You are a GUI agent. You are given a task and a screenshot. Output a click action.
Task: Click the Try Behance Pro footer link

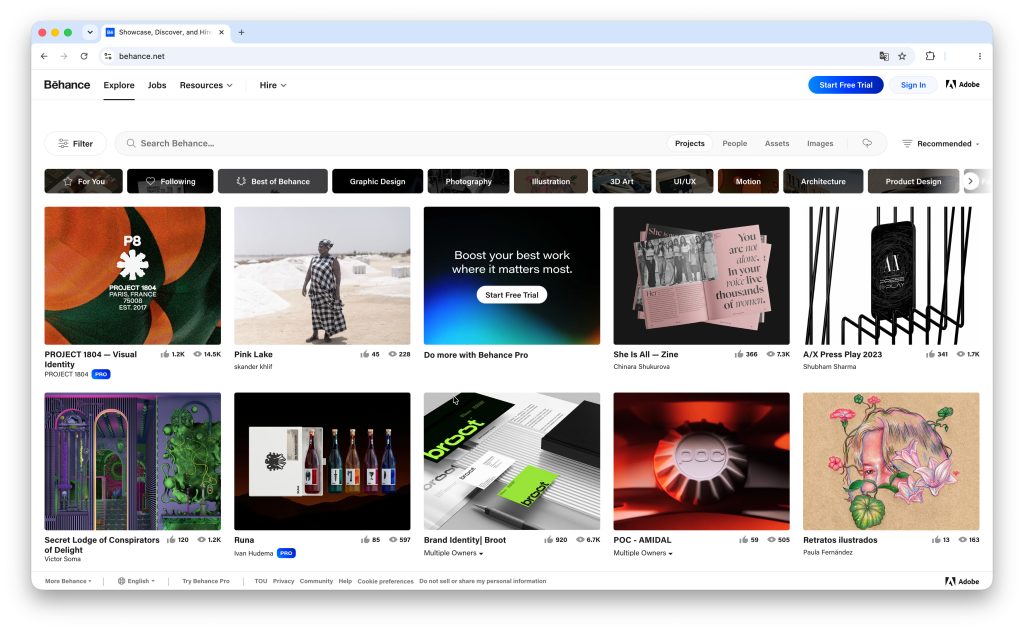(206, 581)
